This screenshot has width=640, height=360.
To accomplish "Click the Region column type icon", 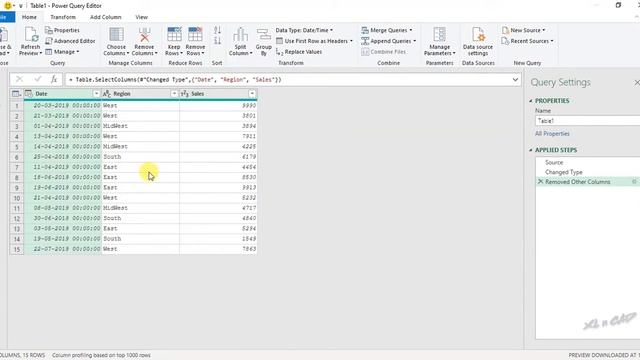I will point(107,94).
